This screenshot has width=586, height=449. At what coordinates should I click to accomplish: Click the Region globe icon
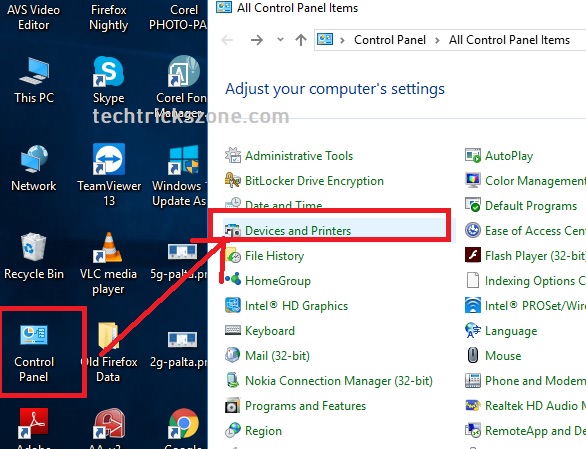click(x=233, y=430)
